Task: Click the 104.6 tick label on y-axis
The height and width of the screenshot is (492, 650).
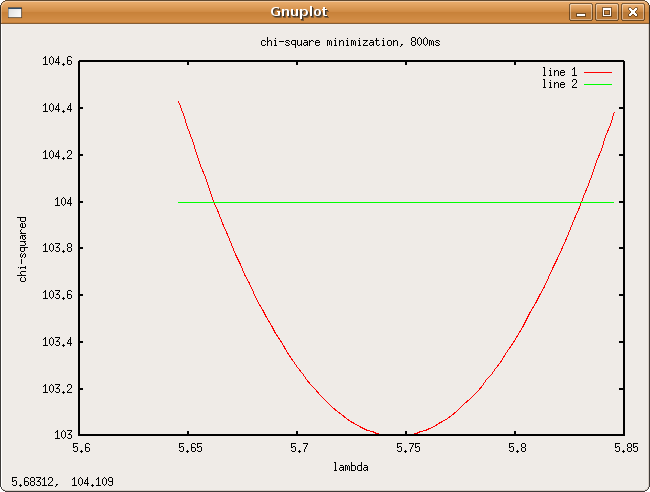Action: coord(56,61)
